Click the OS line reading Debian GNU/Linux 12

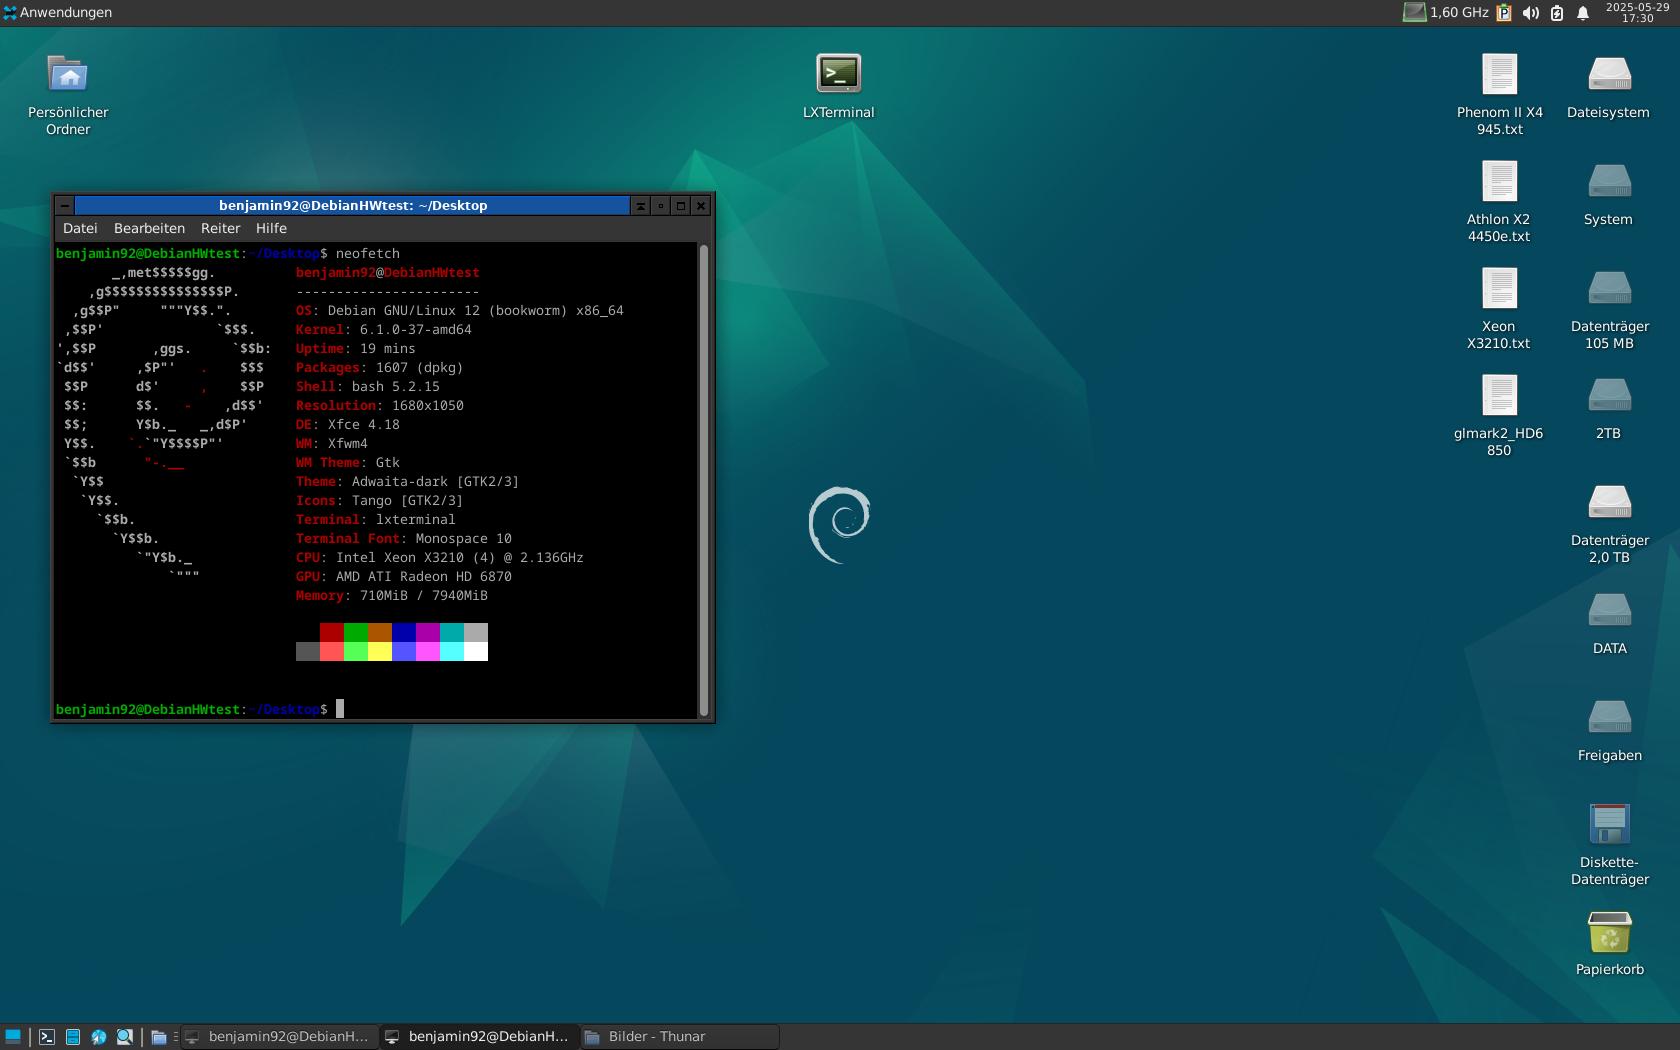coord(459,311)
